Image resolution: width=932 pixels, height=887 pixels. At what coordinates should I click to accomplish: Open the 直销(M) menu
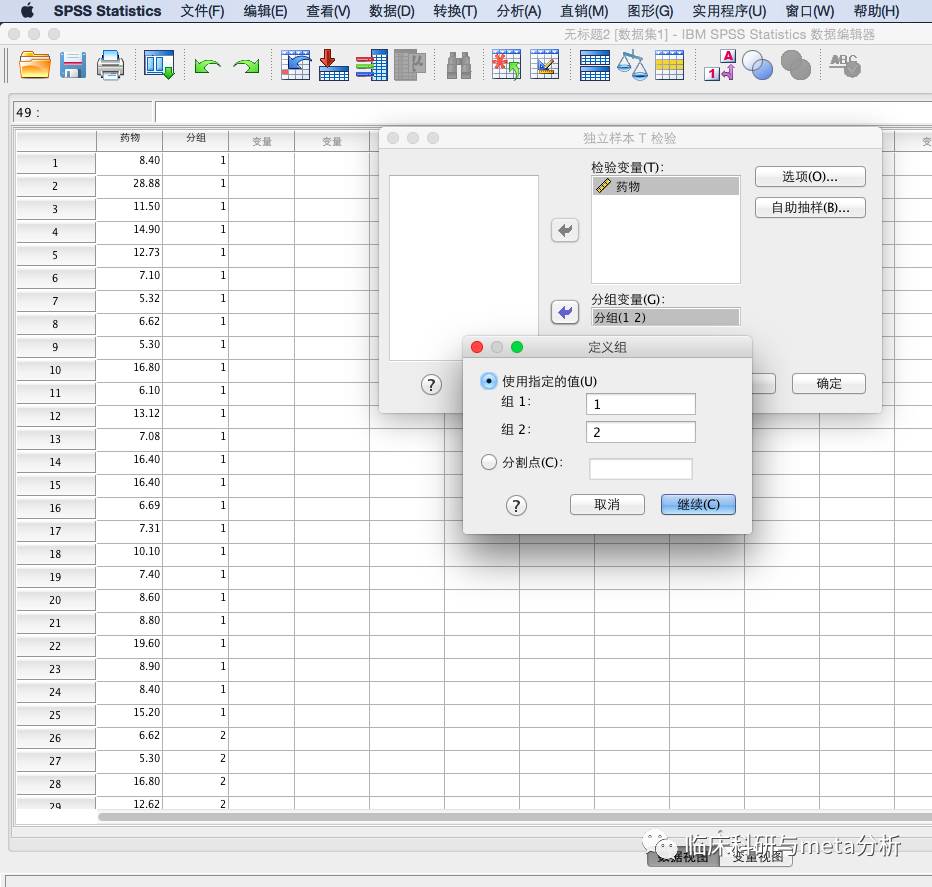[584, 11]
